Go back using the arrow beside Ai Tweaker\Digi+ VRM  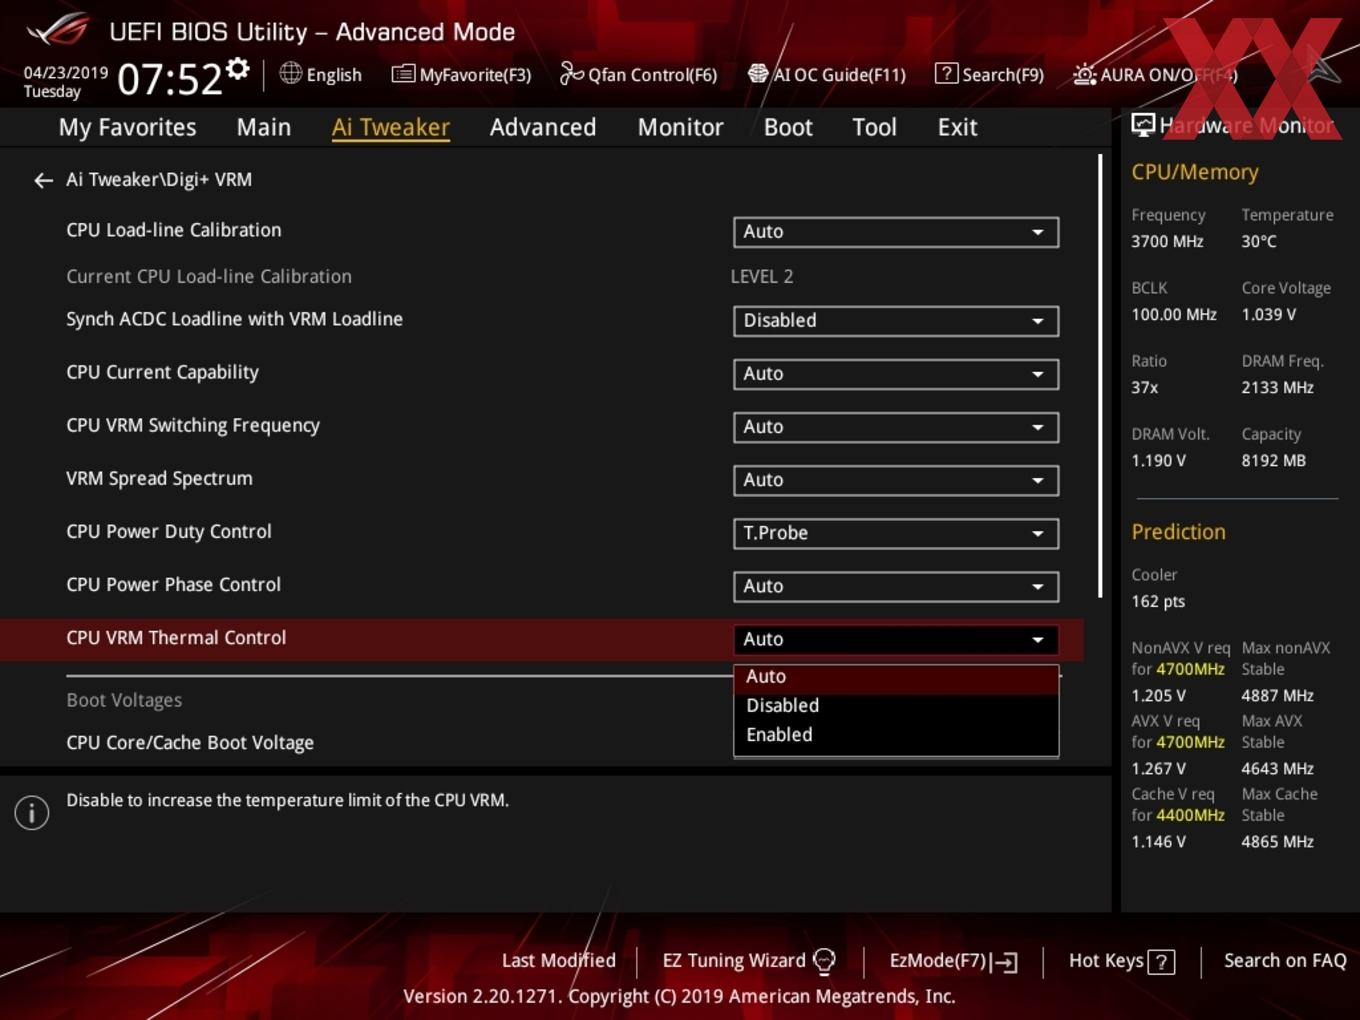pyautogui.click(x=43, y=180)
